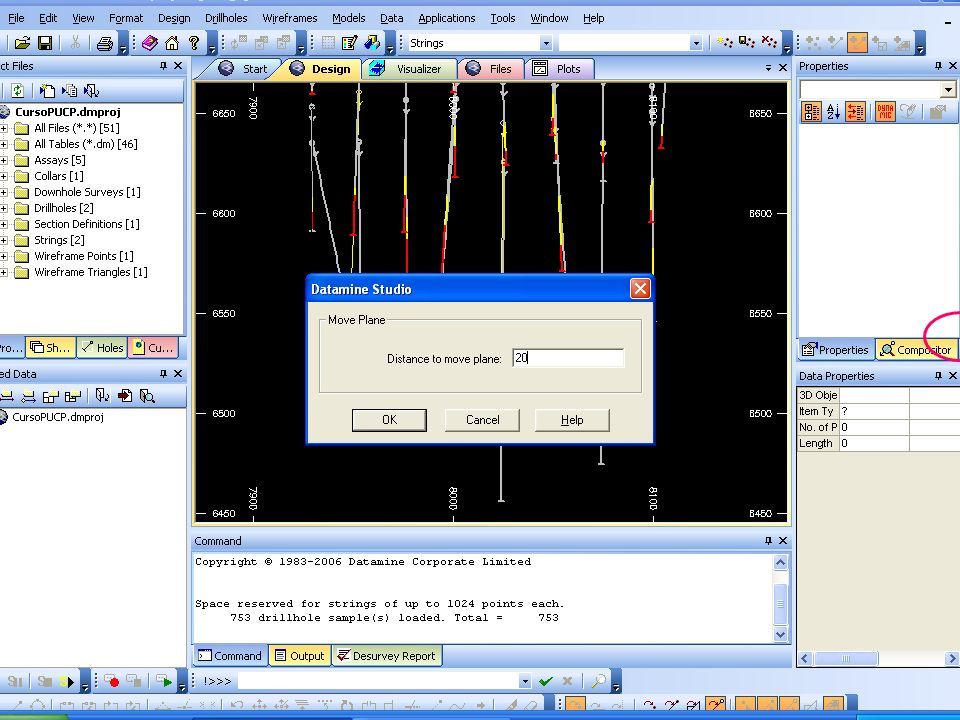Click the command line input field

[377, 681]
